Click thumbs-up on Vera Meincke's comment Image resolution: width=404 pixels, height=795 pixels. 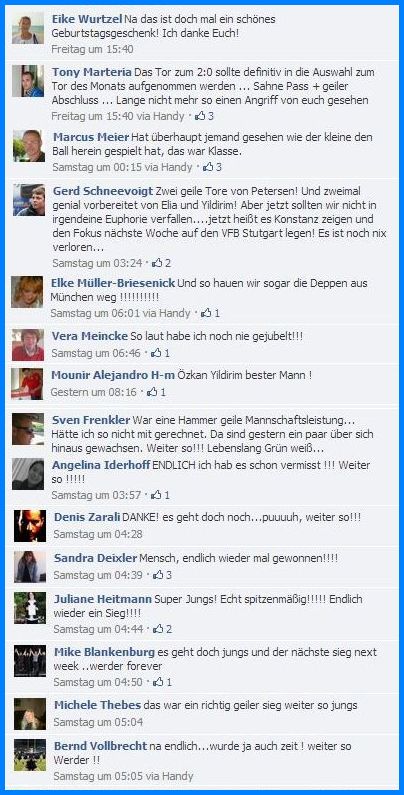point(156,352)
